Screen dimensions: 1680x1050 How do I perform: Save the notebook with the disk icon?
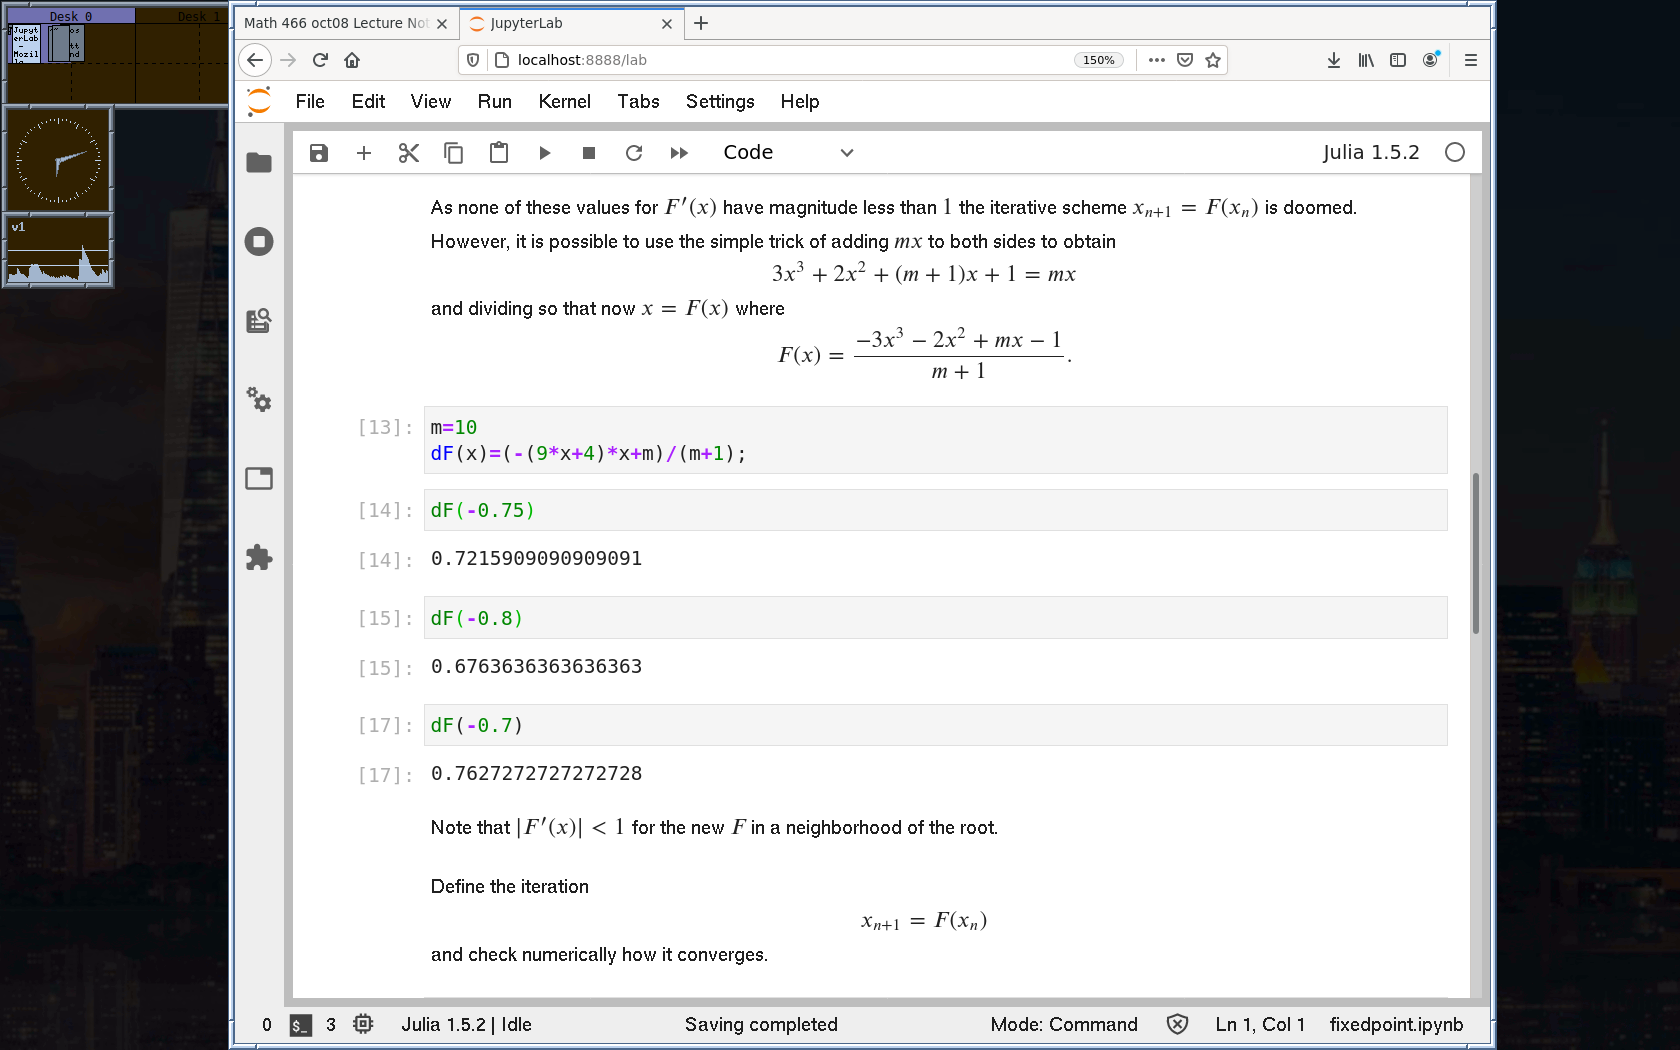tap(318, 153)
